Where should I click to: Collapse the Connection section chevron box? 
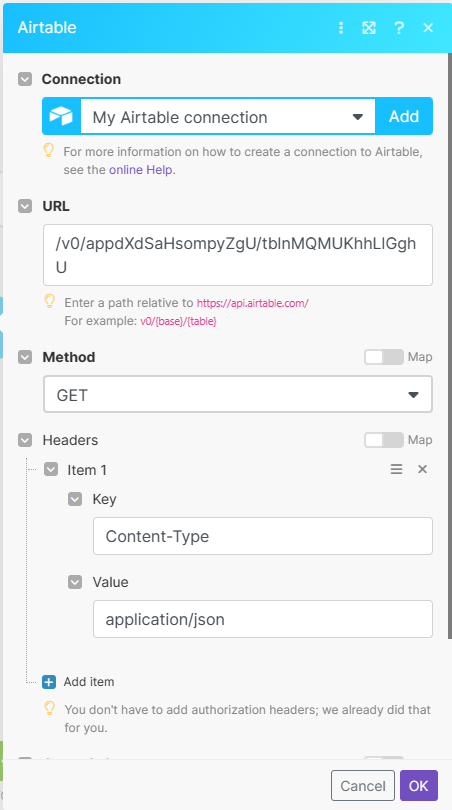25,79
